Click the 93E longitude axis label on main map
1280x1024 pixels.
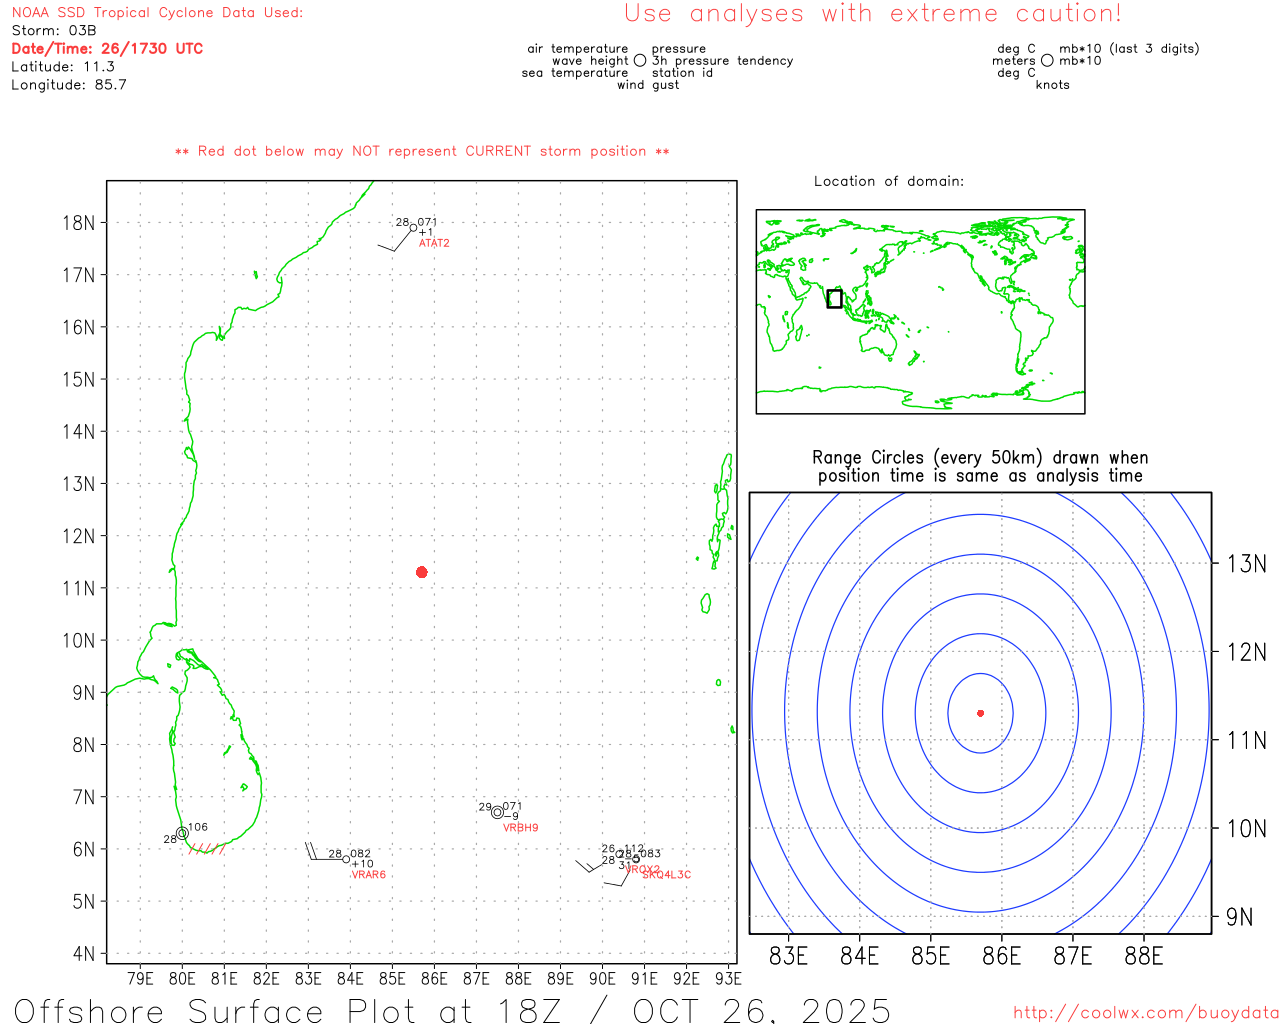point(728,978)
